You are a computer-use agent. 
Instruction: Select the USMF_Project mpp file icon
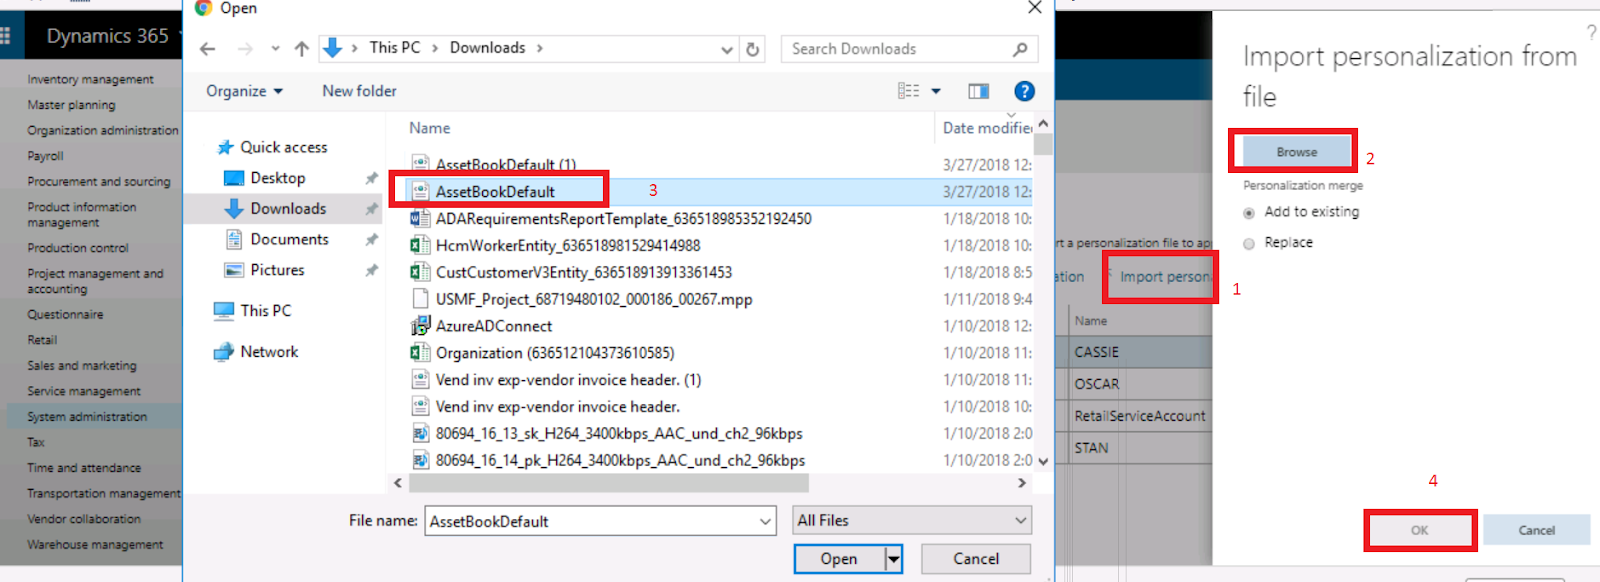[x=421, y=299]
